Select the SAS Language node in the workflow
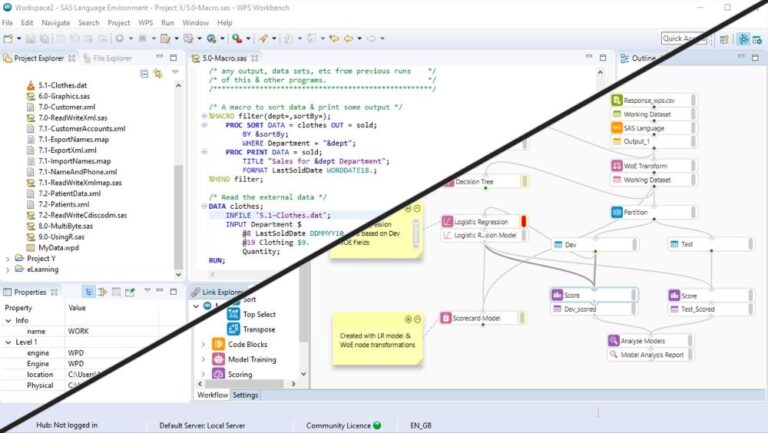The image size is (768, 433). tap(653, 128)
